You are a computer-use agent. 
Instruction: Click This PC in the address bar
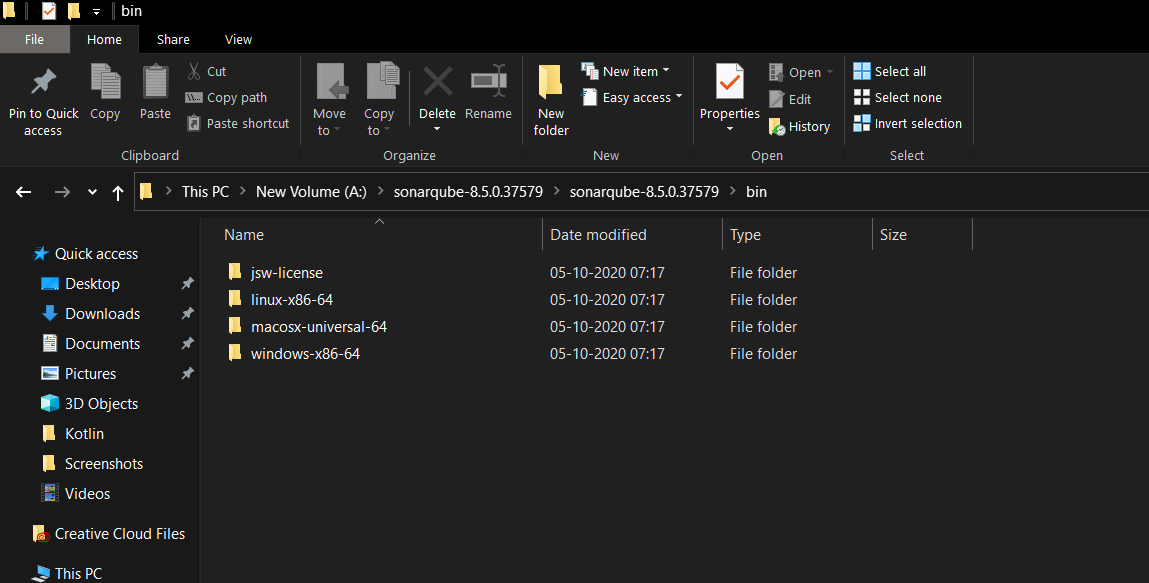(x=205, y=192)
